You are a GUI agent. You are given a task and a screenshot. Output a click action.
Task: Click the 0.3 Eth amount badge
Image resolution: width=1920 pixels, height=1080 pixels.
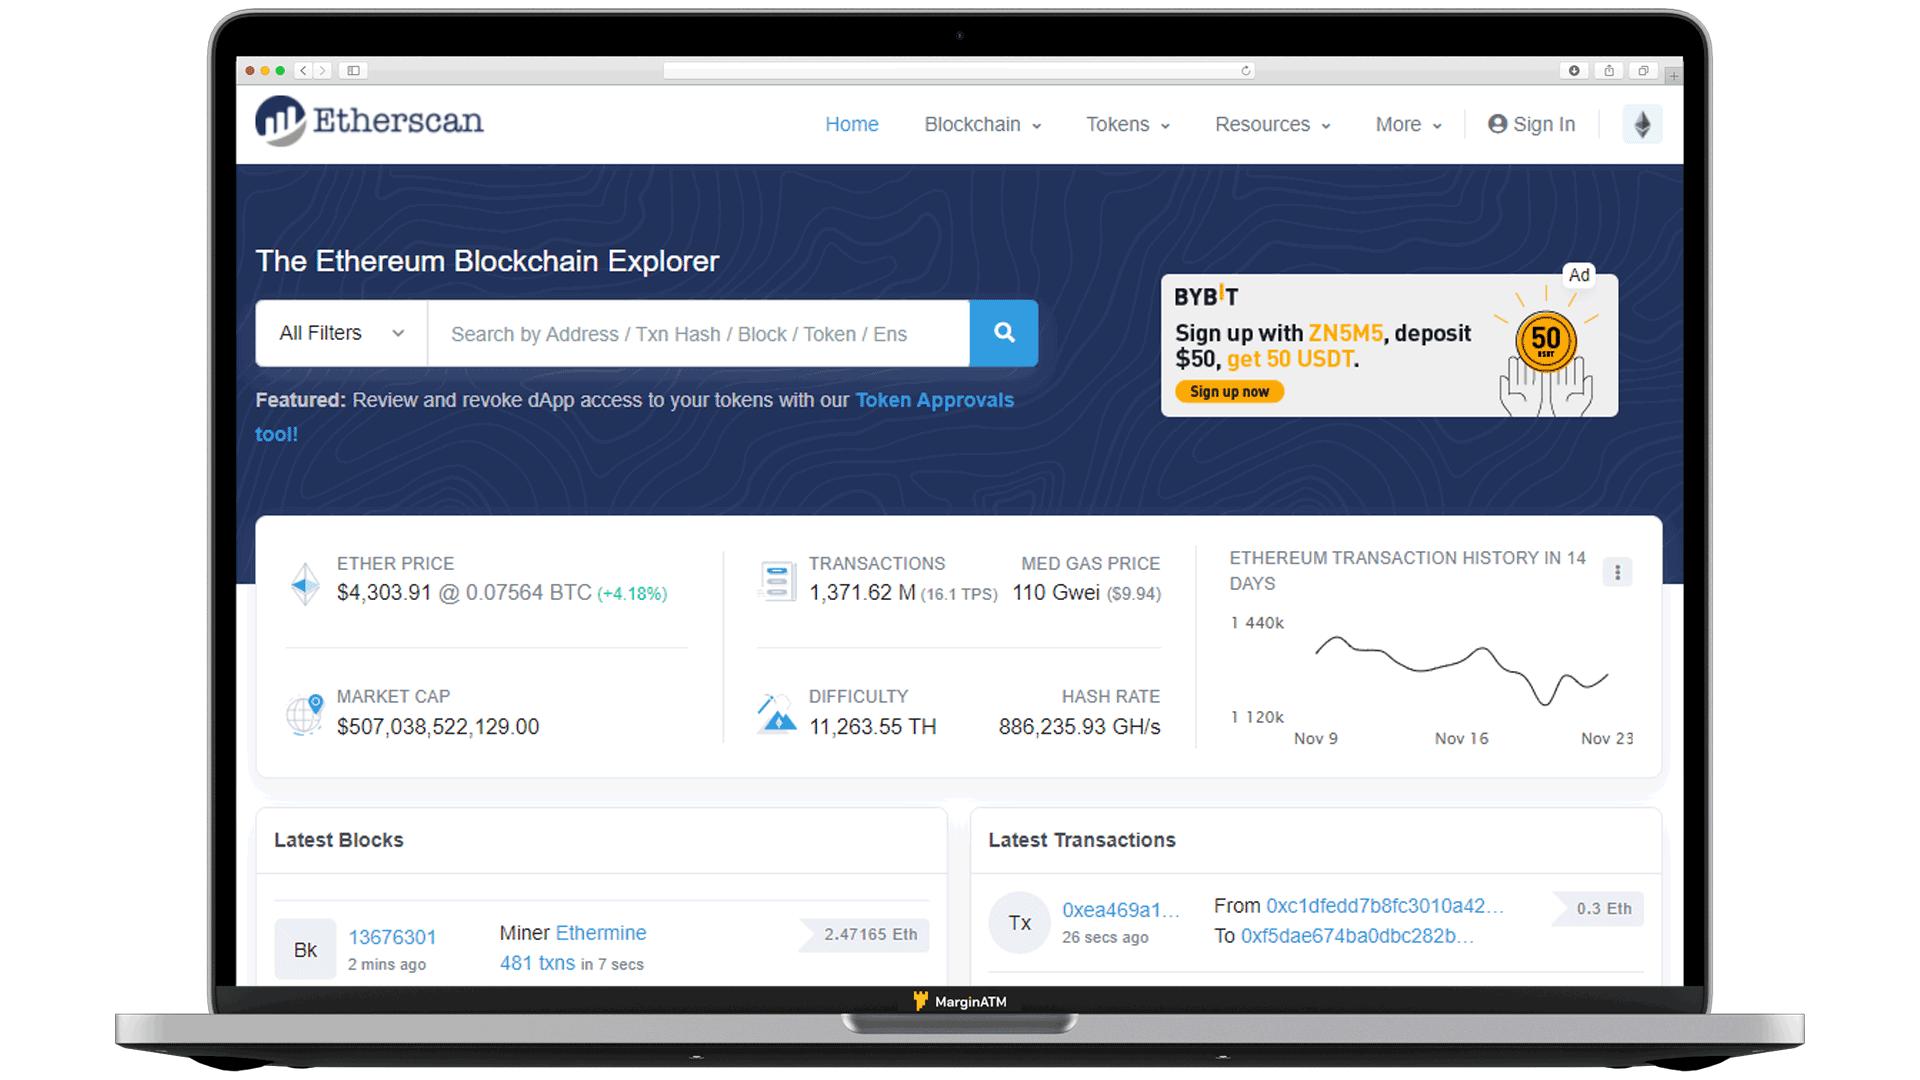pyautogui.click(x=1600, y=908)
